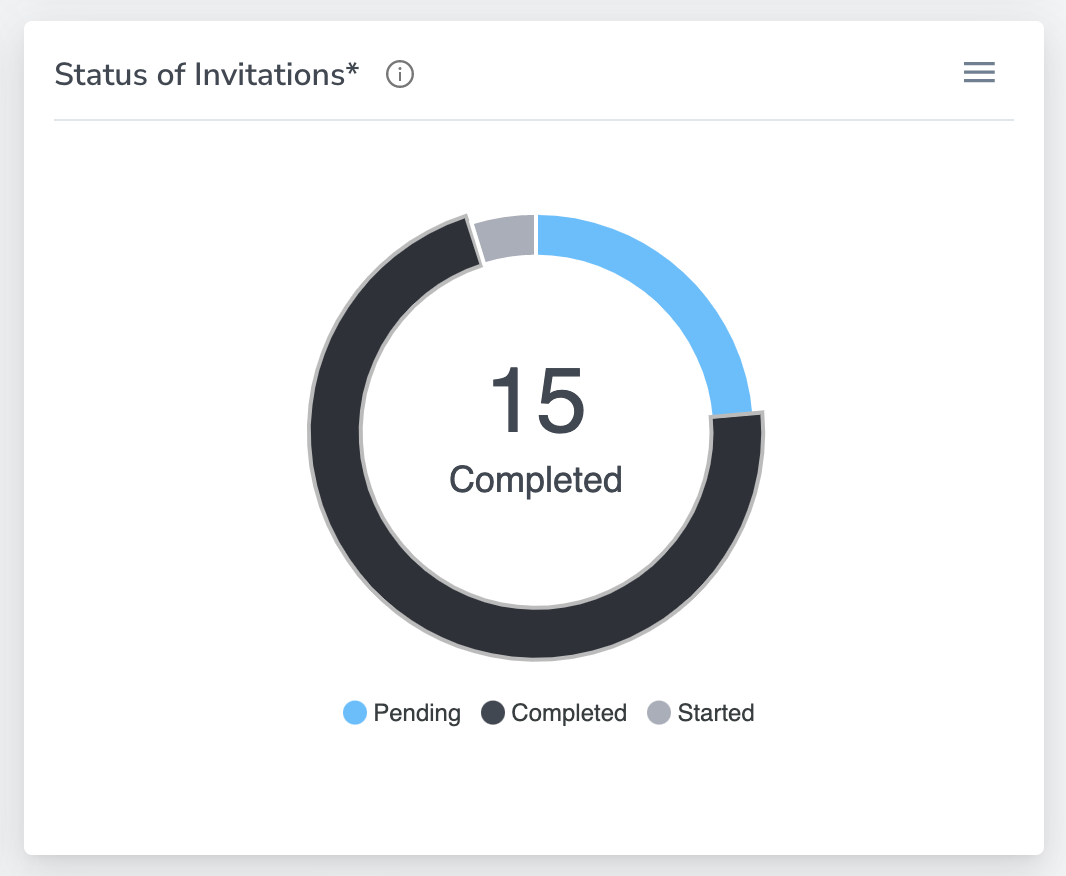Click the info icon beside Status of Invitations
The height and width of the screenshot is (876, 1066).
coord(400,75)
